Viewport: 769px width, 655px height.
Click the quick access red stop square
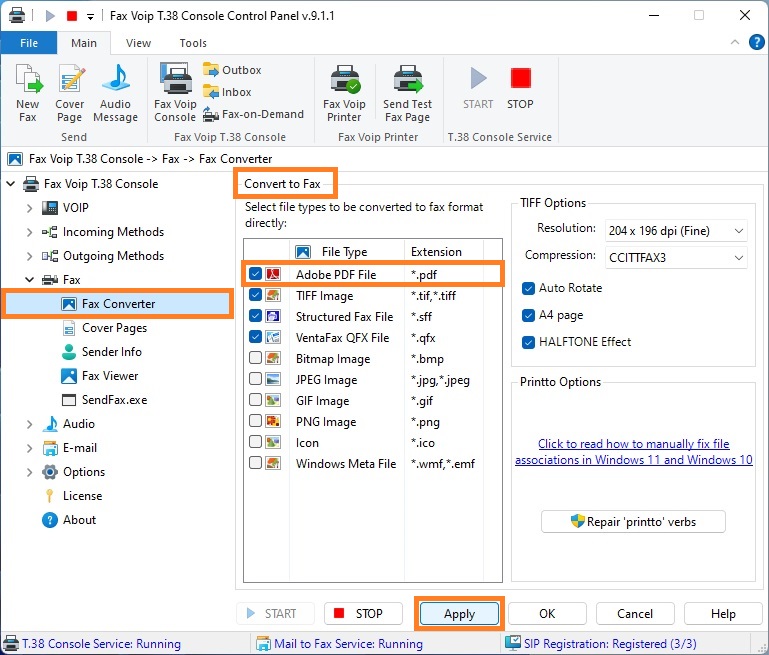coord(72,16)
